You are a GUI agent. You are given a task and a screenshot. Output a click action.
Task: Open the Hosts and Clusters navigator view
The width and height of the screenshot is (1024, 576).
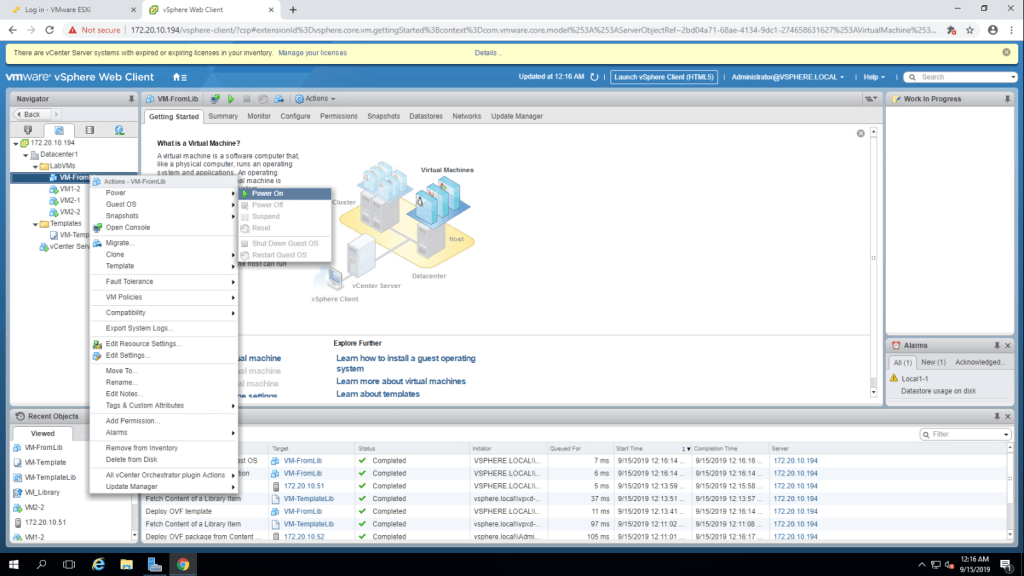(28, 130)
